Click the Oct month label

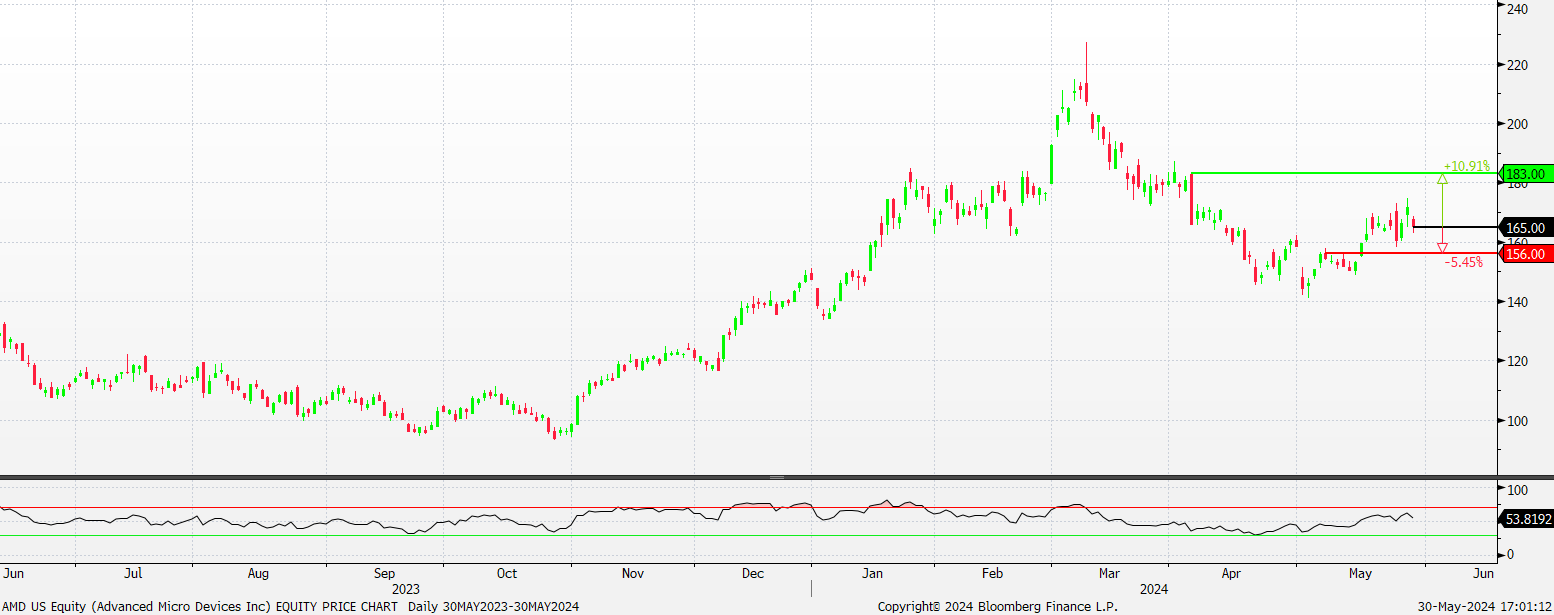click(507, 574)
